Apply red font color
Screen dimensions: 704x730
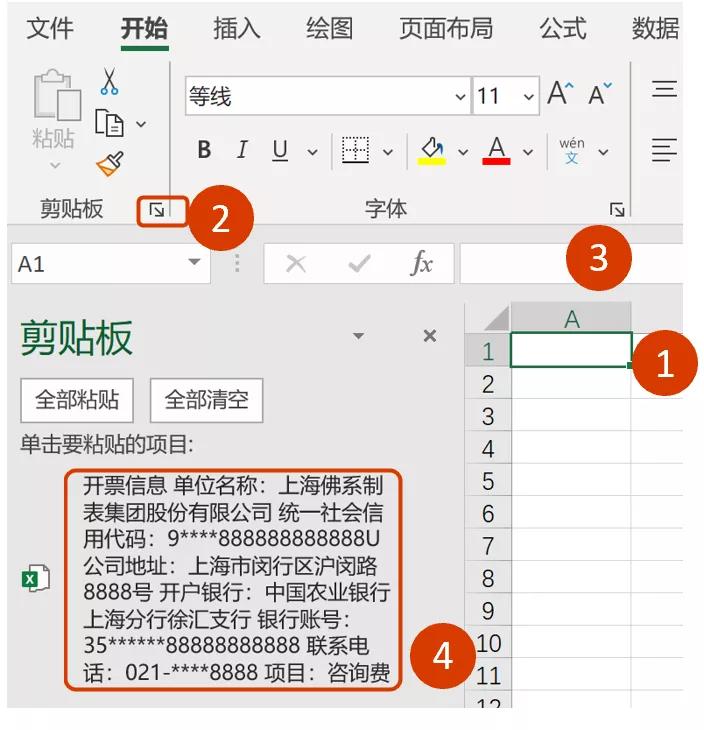tap(496, 151)
